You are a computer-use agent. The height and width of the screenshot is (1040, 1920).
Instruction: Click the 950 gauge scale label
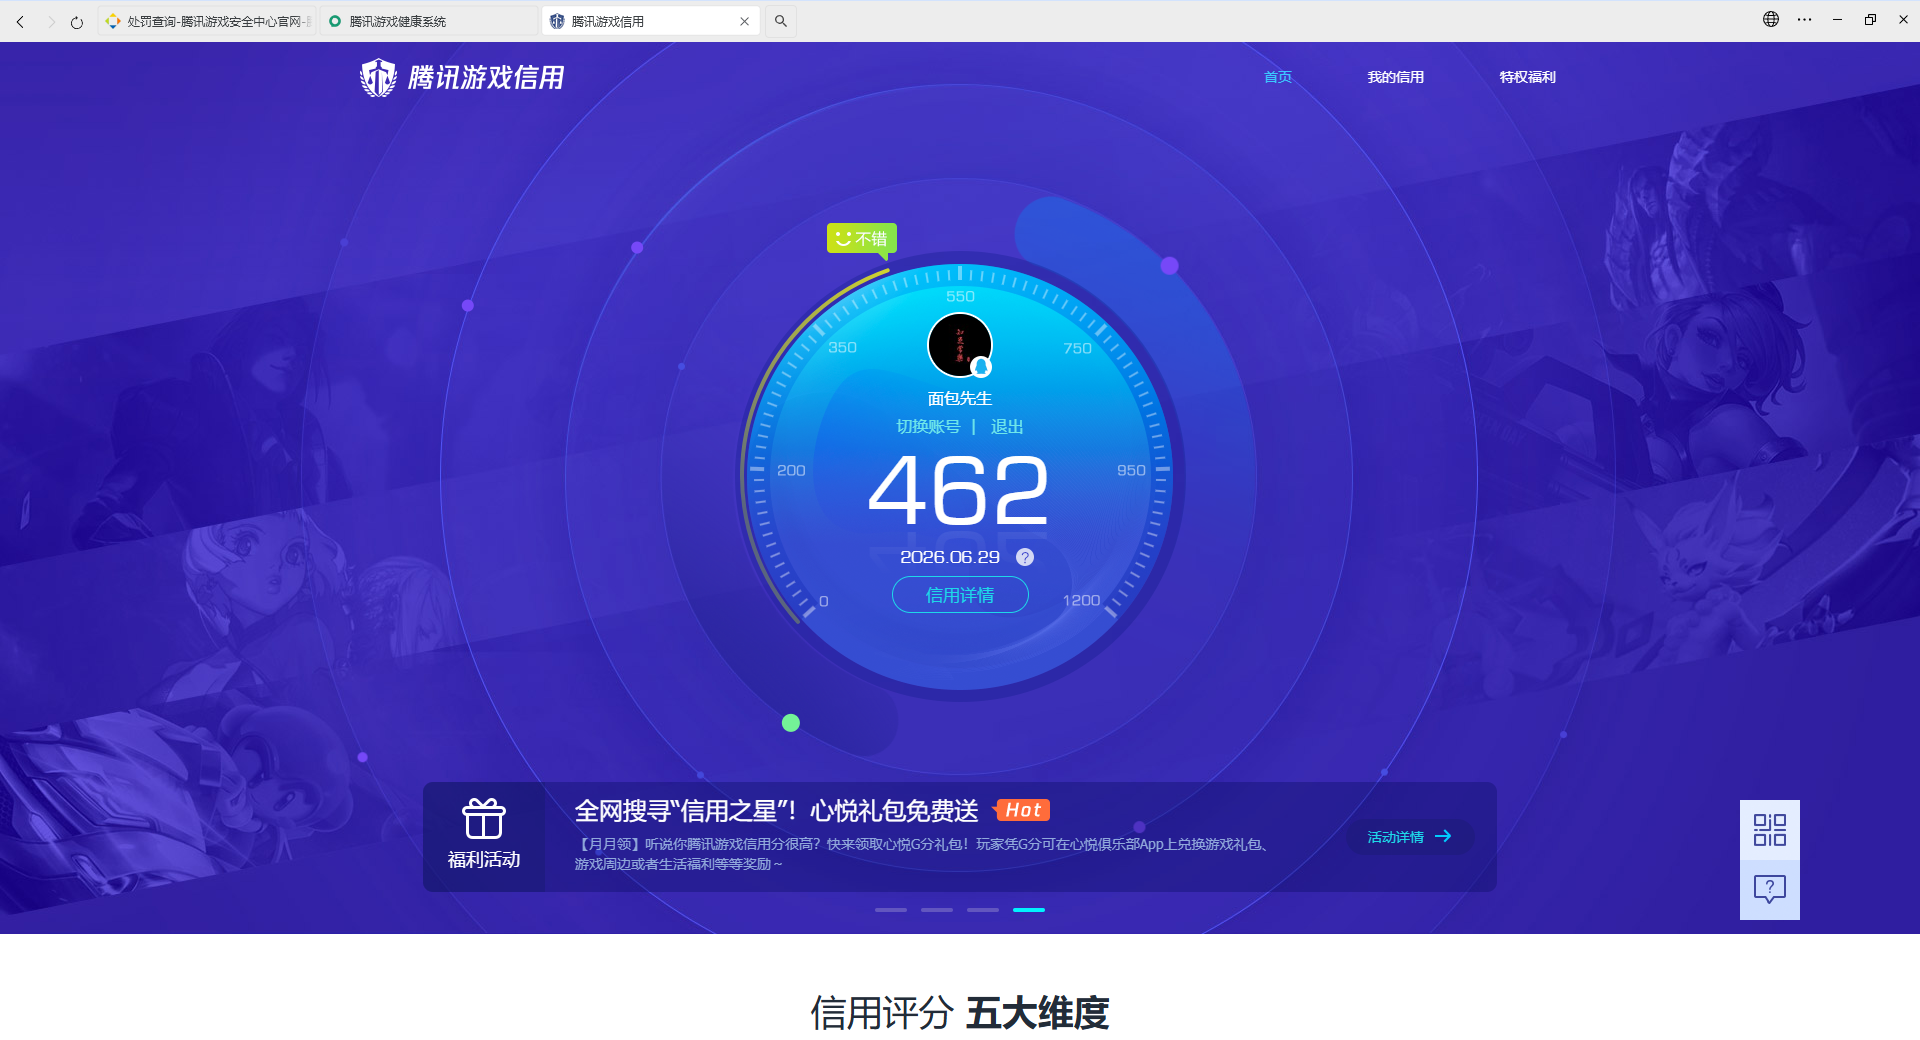coord(1131,470)
